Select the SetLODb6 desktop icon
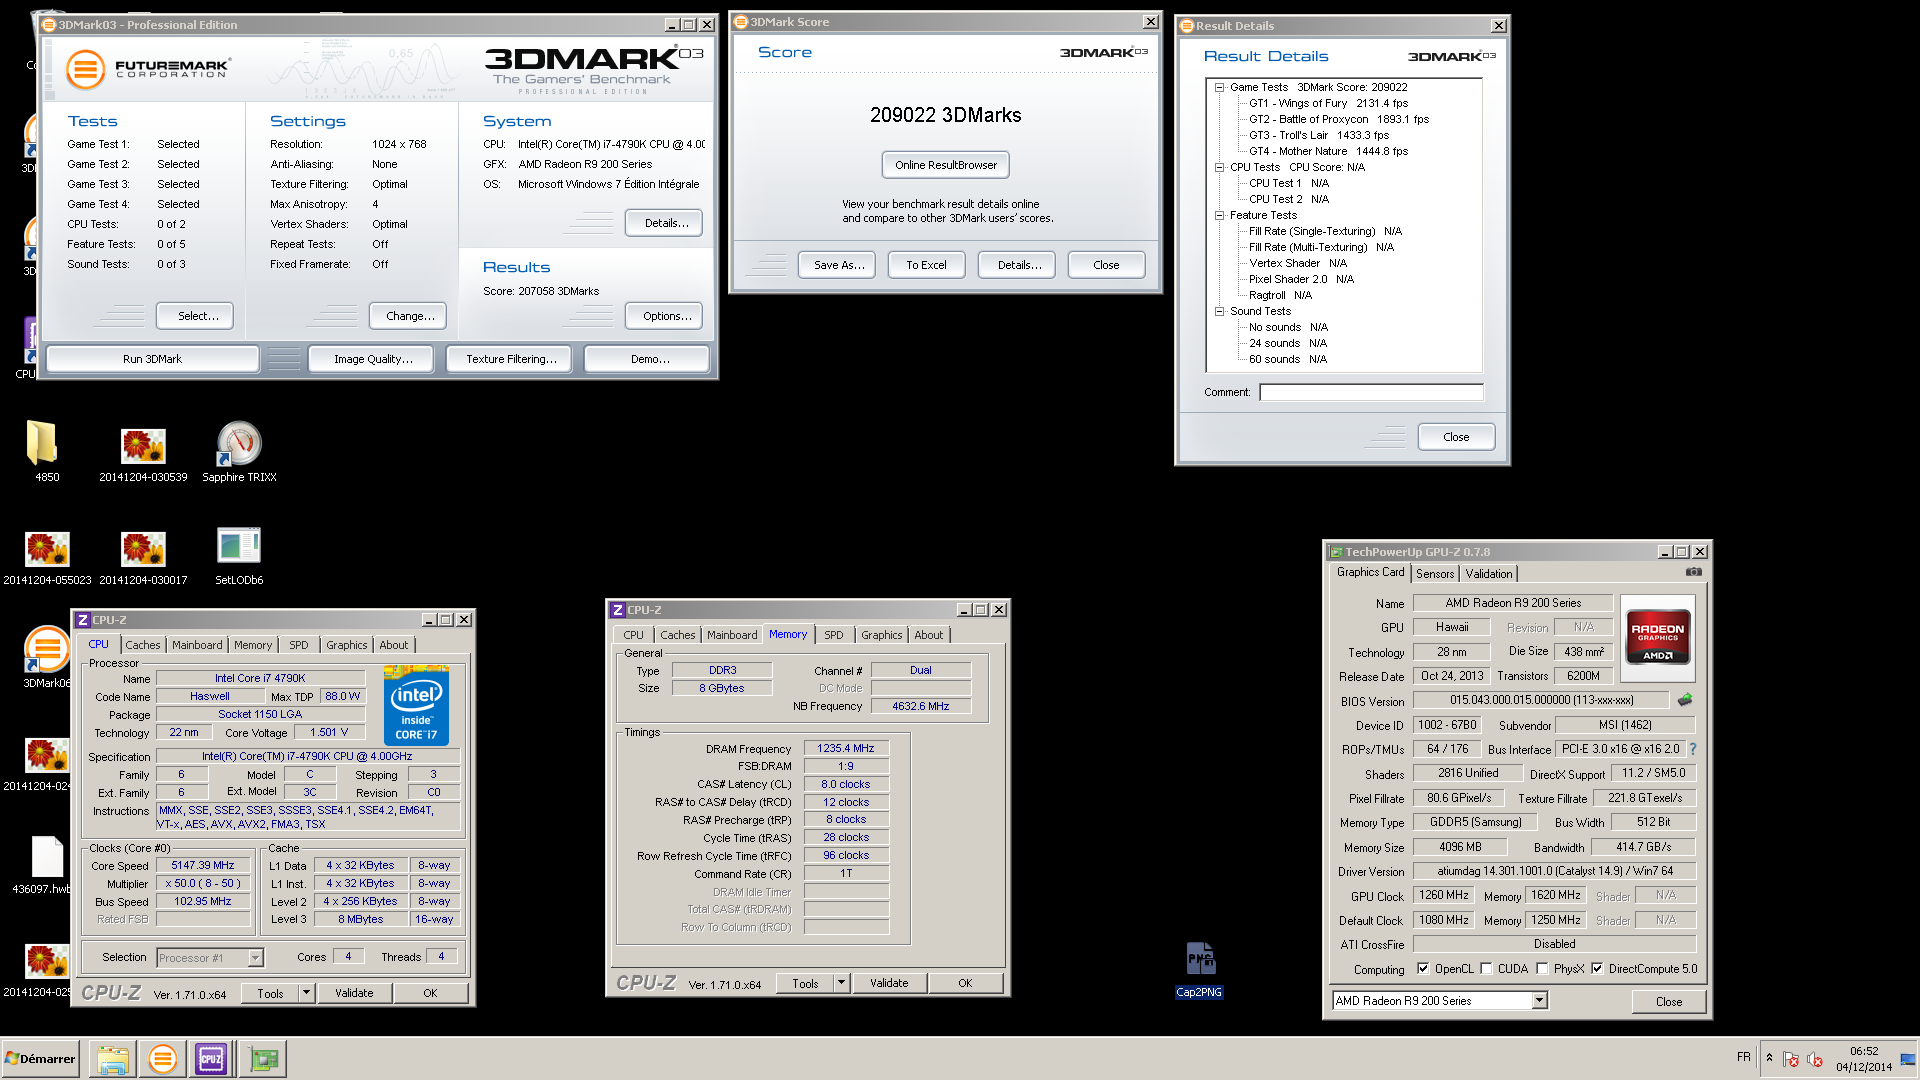1920x1080 pixels. tap(239, 555)
